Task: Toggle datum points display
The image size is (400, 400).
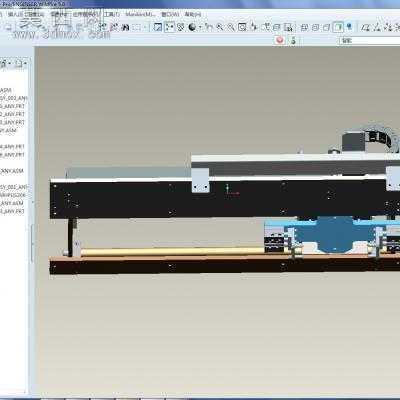Action: pos(389,27)
